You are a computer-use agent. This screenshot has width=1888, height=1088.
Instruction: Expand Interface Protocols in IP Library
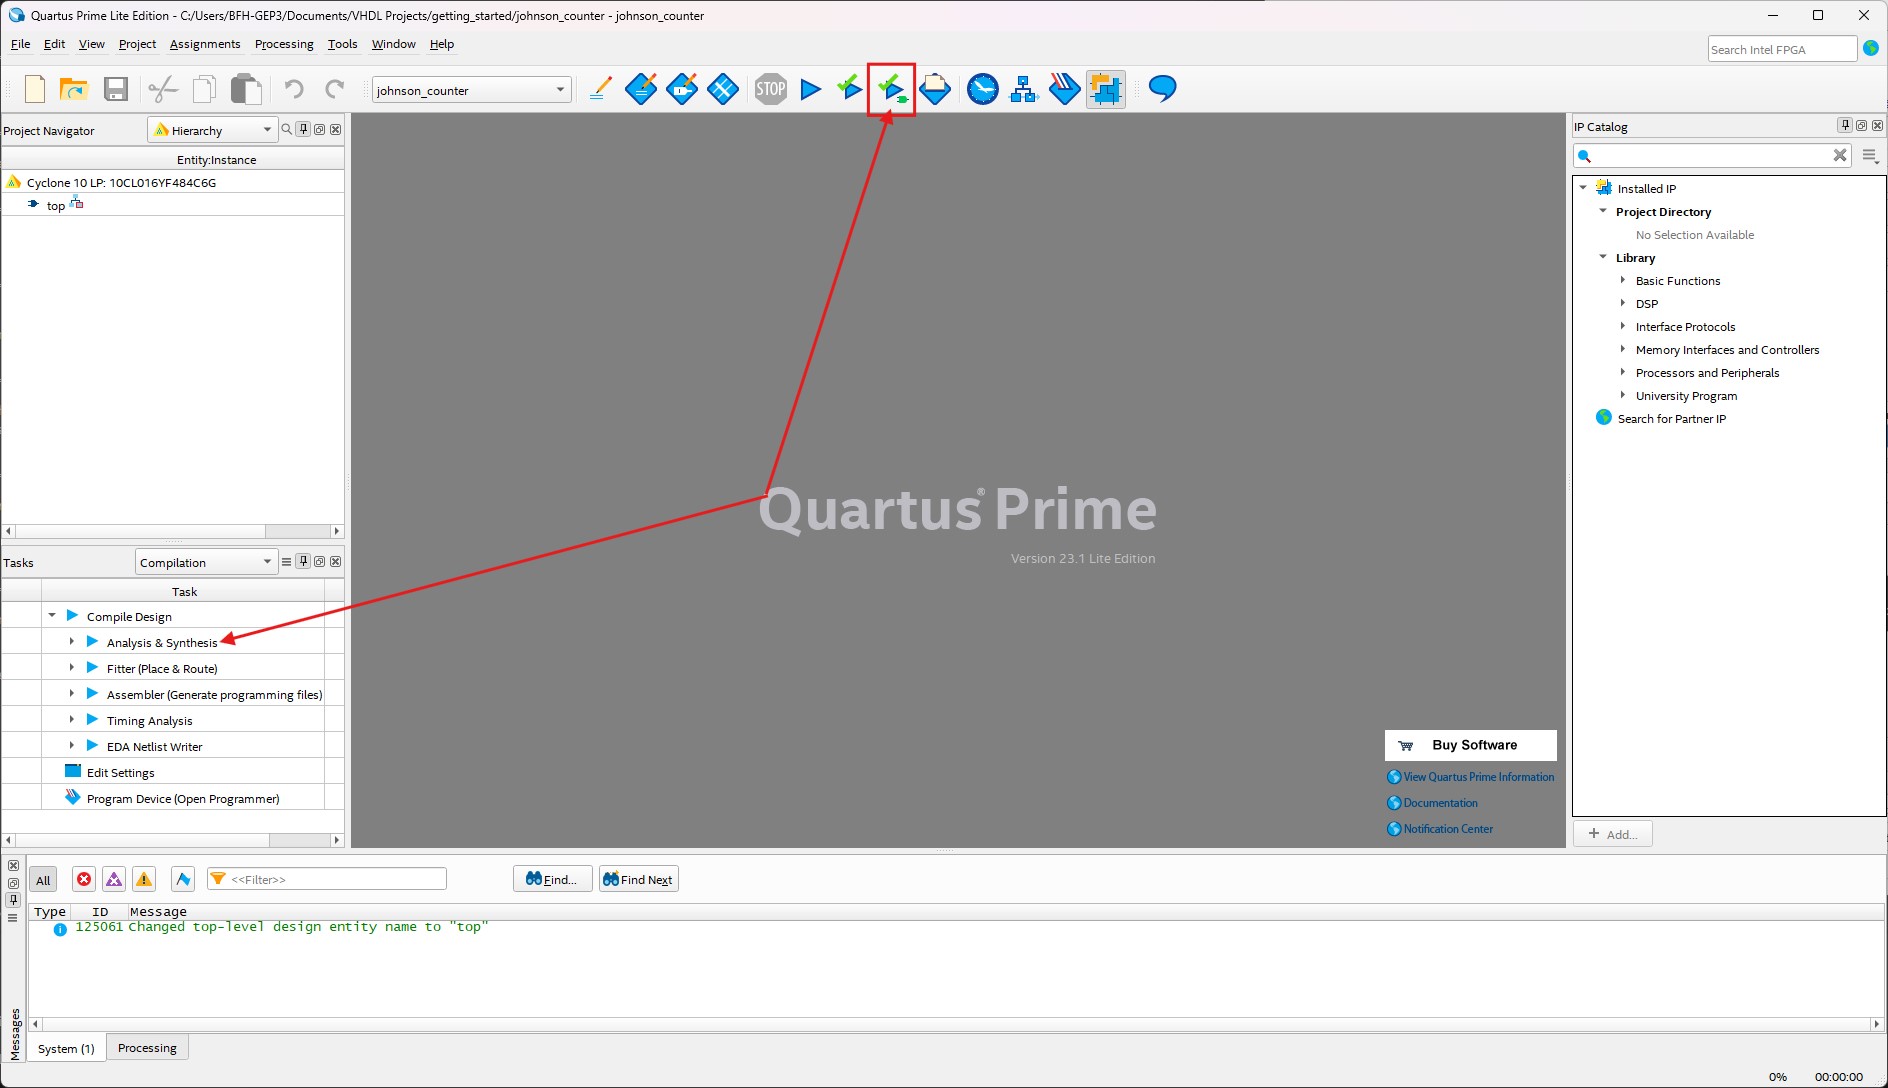(x=1623, y=326)
